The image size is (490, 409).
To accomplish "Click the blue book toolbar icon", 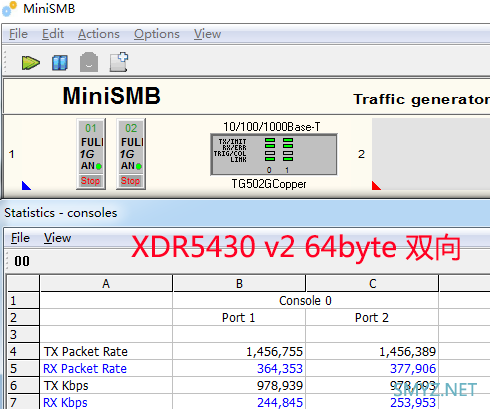I will (x=60, y=63).
